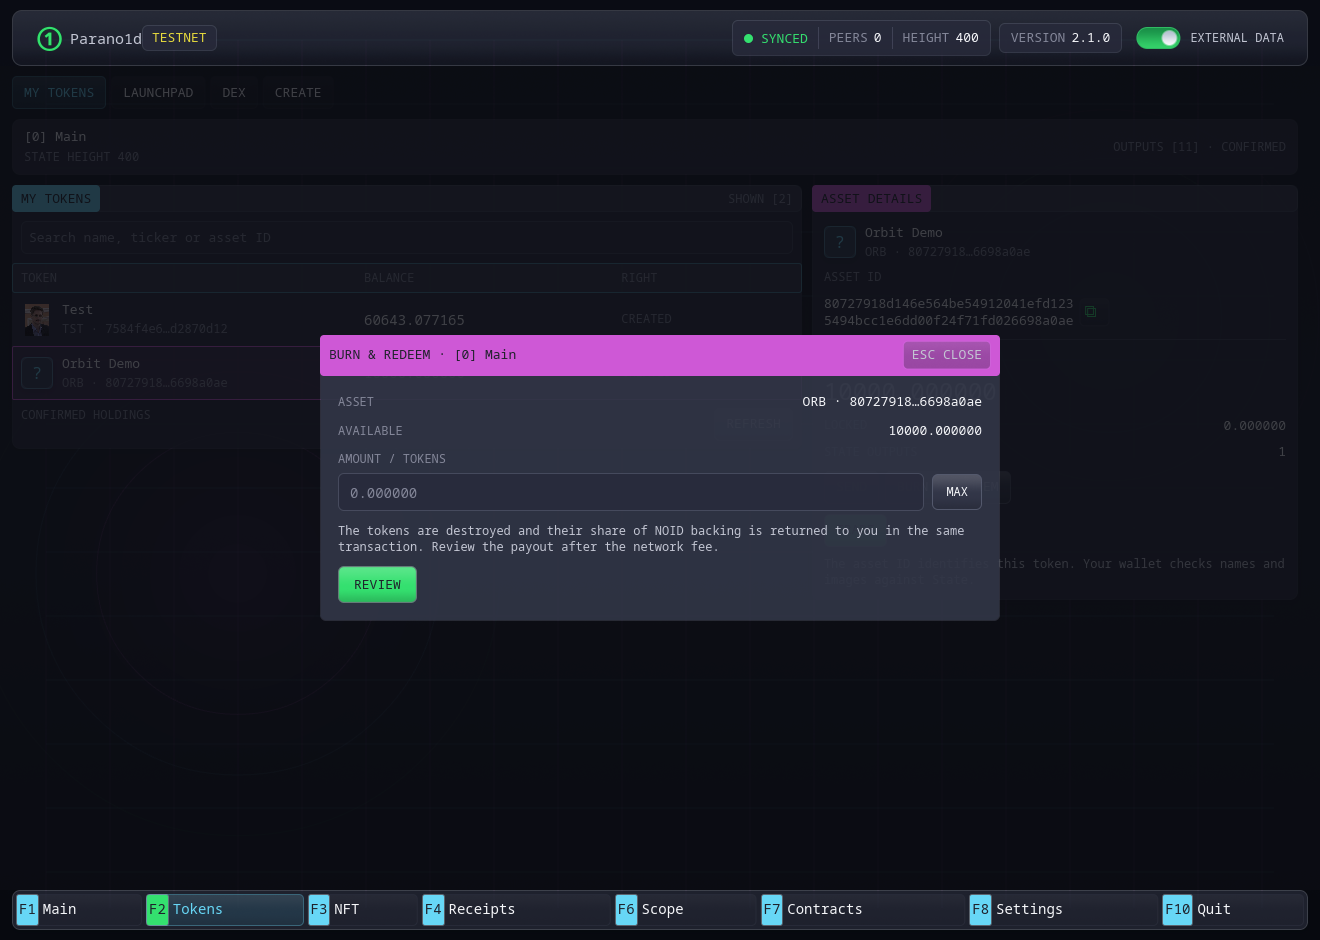Select the Test token balance 60643.077165
This screenshot has width=1320, height=940.
pyautogui.click(x=414, y=320)
